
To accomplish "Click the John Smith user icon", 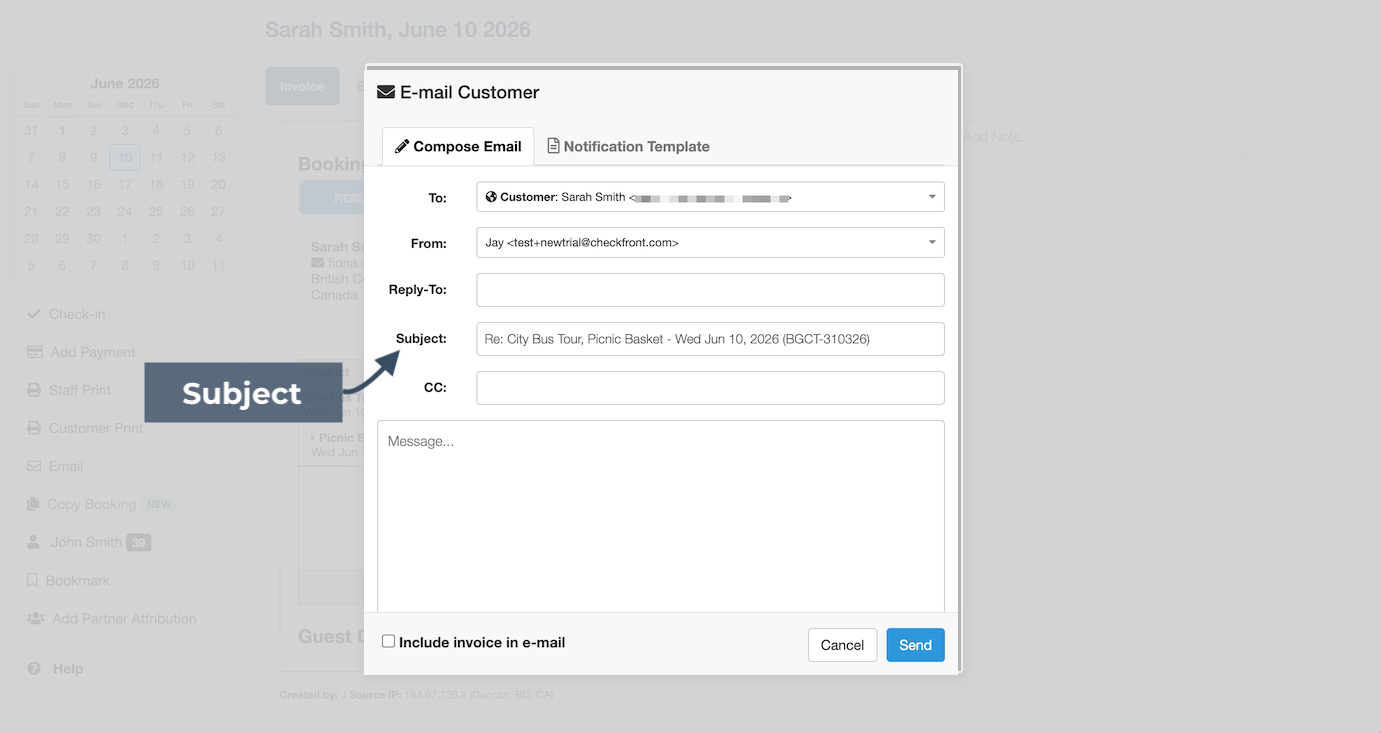I will pos(33,542).
